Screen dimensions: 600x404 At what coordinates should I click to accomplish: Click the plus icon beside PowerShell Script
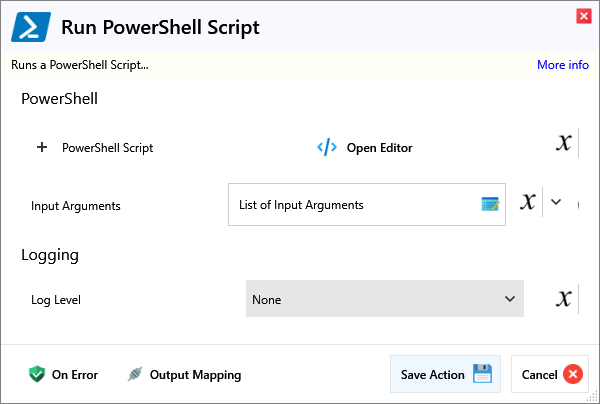(x=42, y=147)
